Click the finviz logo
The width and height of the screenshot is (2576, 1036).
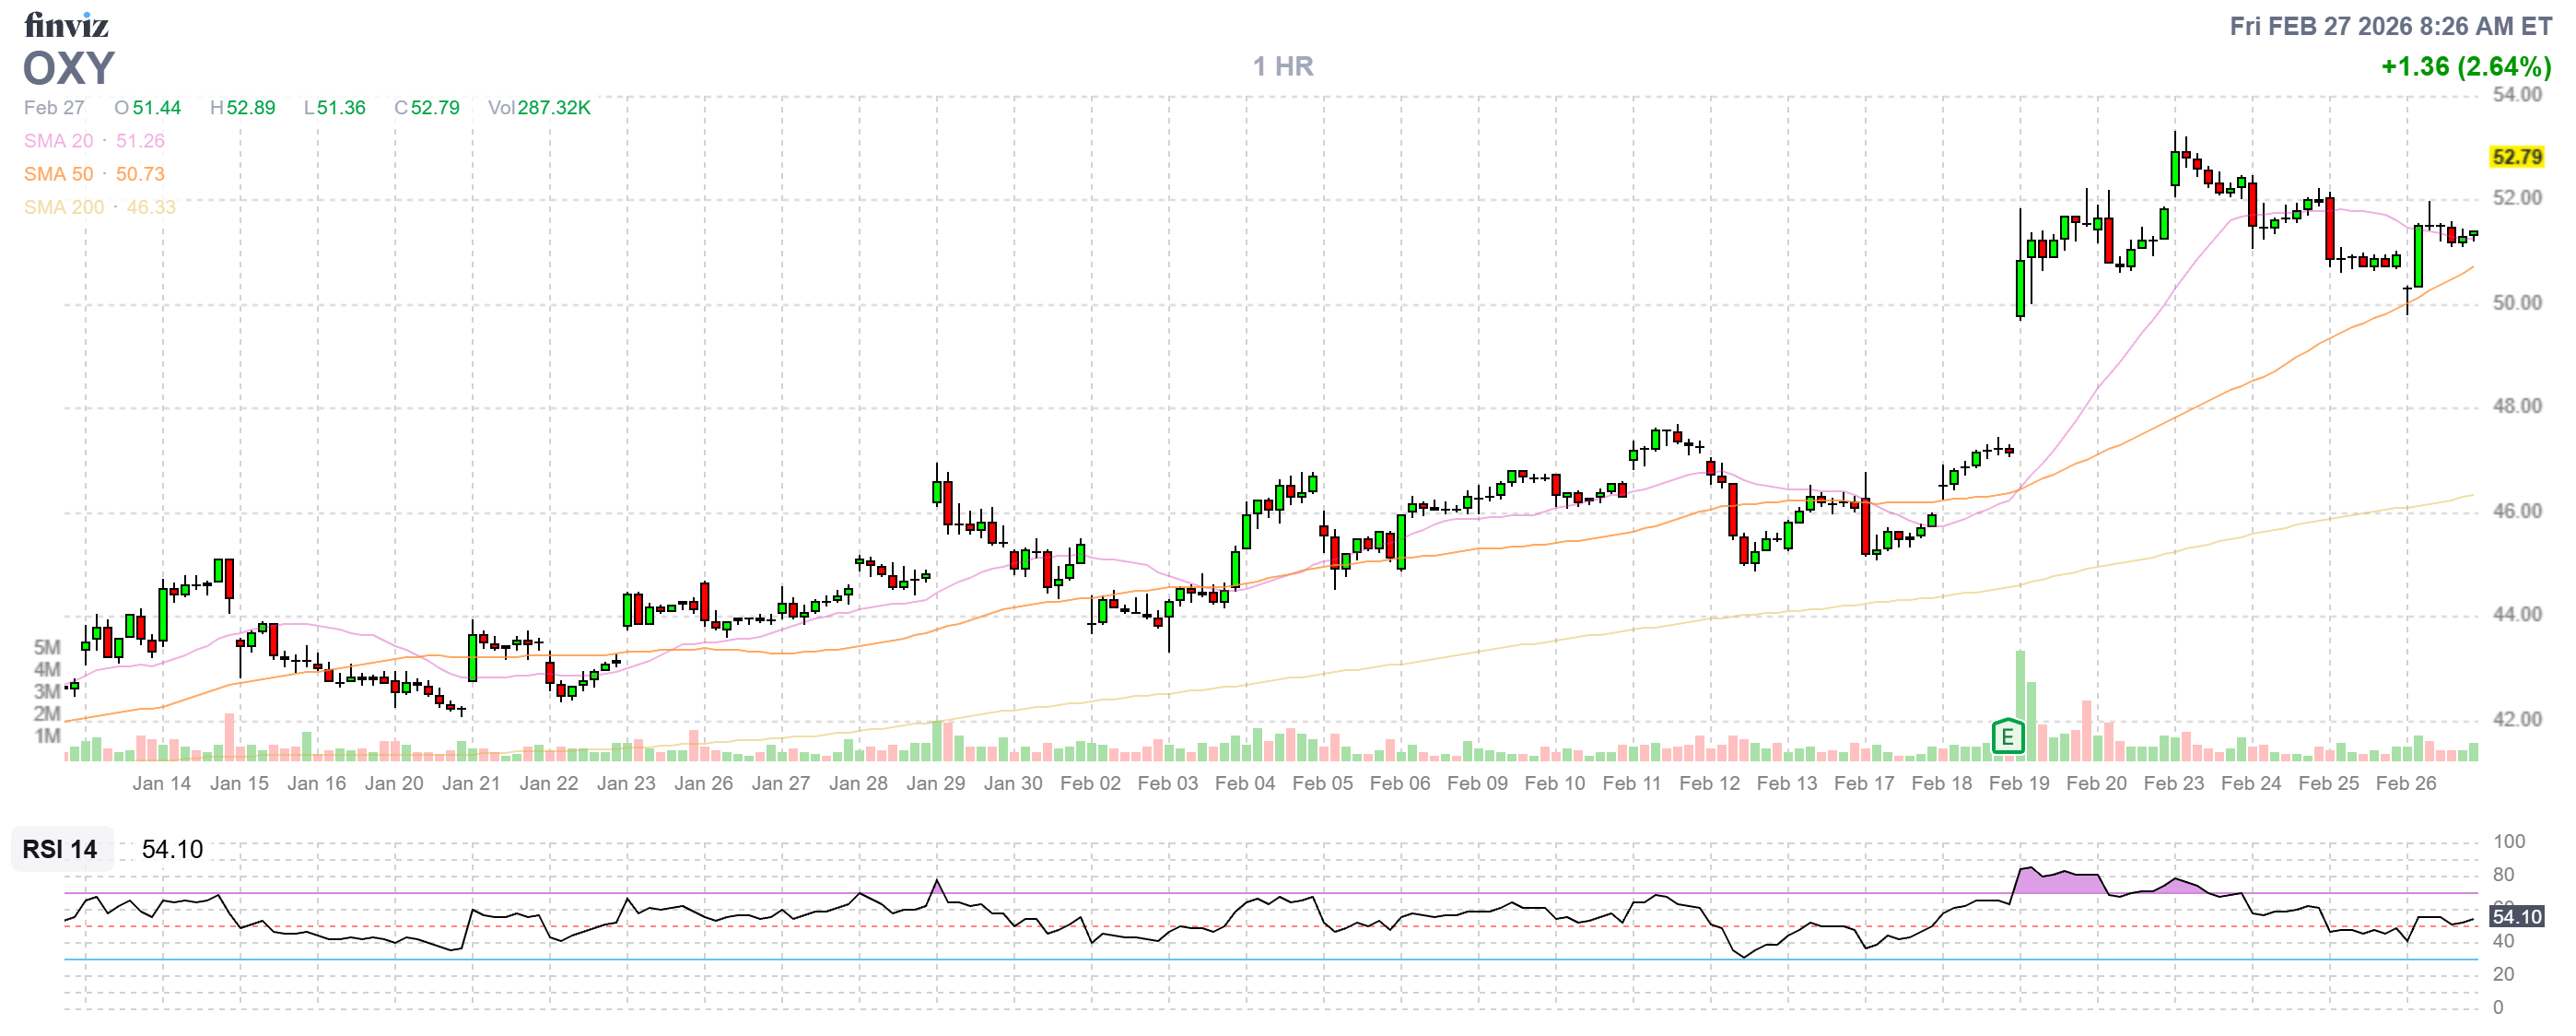click(x=66, y=25)
